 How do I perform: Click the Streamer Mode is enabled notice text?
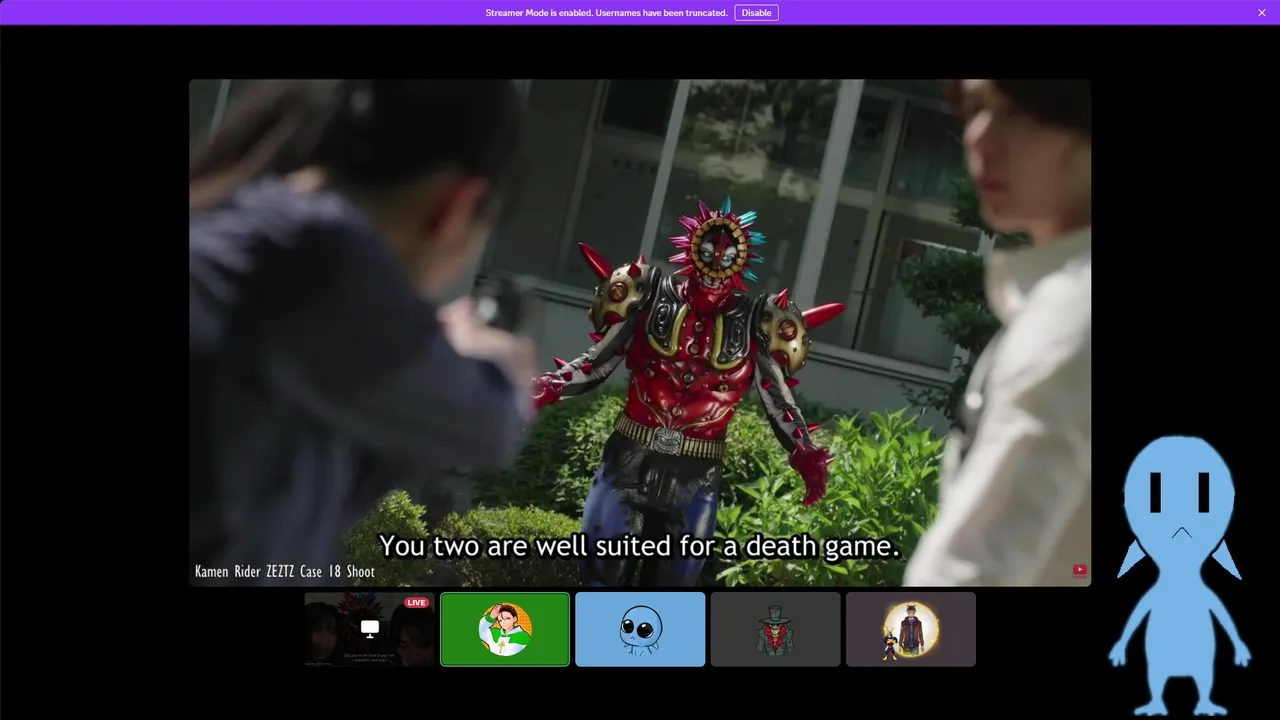(606, 13)
